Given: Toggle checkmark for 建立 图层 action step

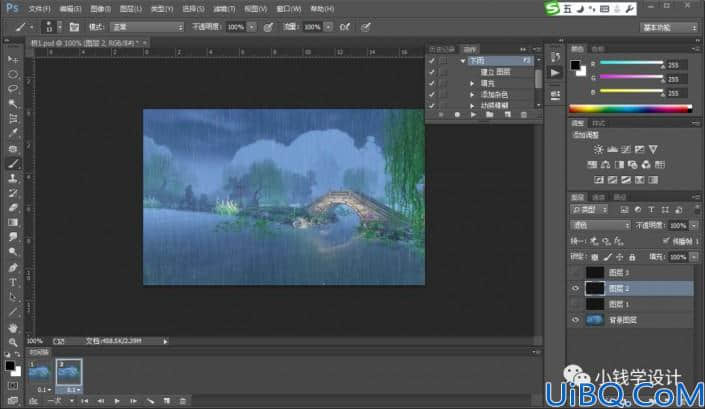Looking at the screenshot, I should click(x=432, y=72).
